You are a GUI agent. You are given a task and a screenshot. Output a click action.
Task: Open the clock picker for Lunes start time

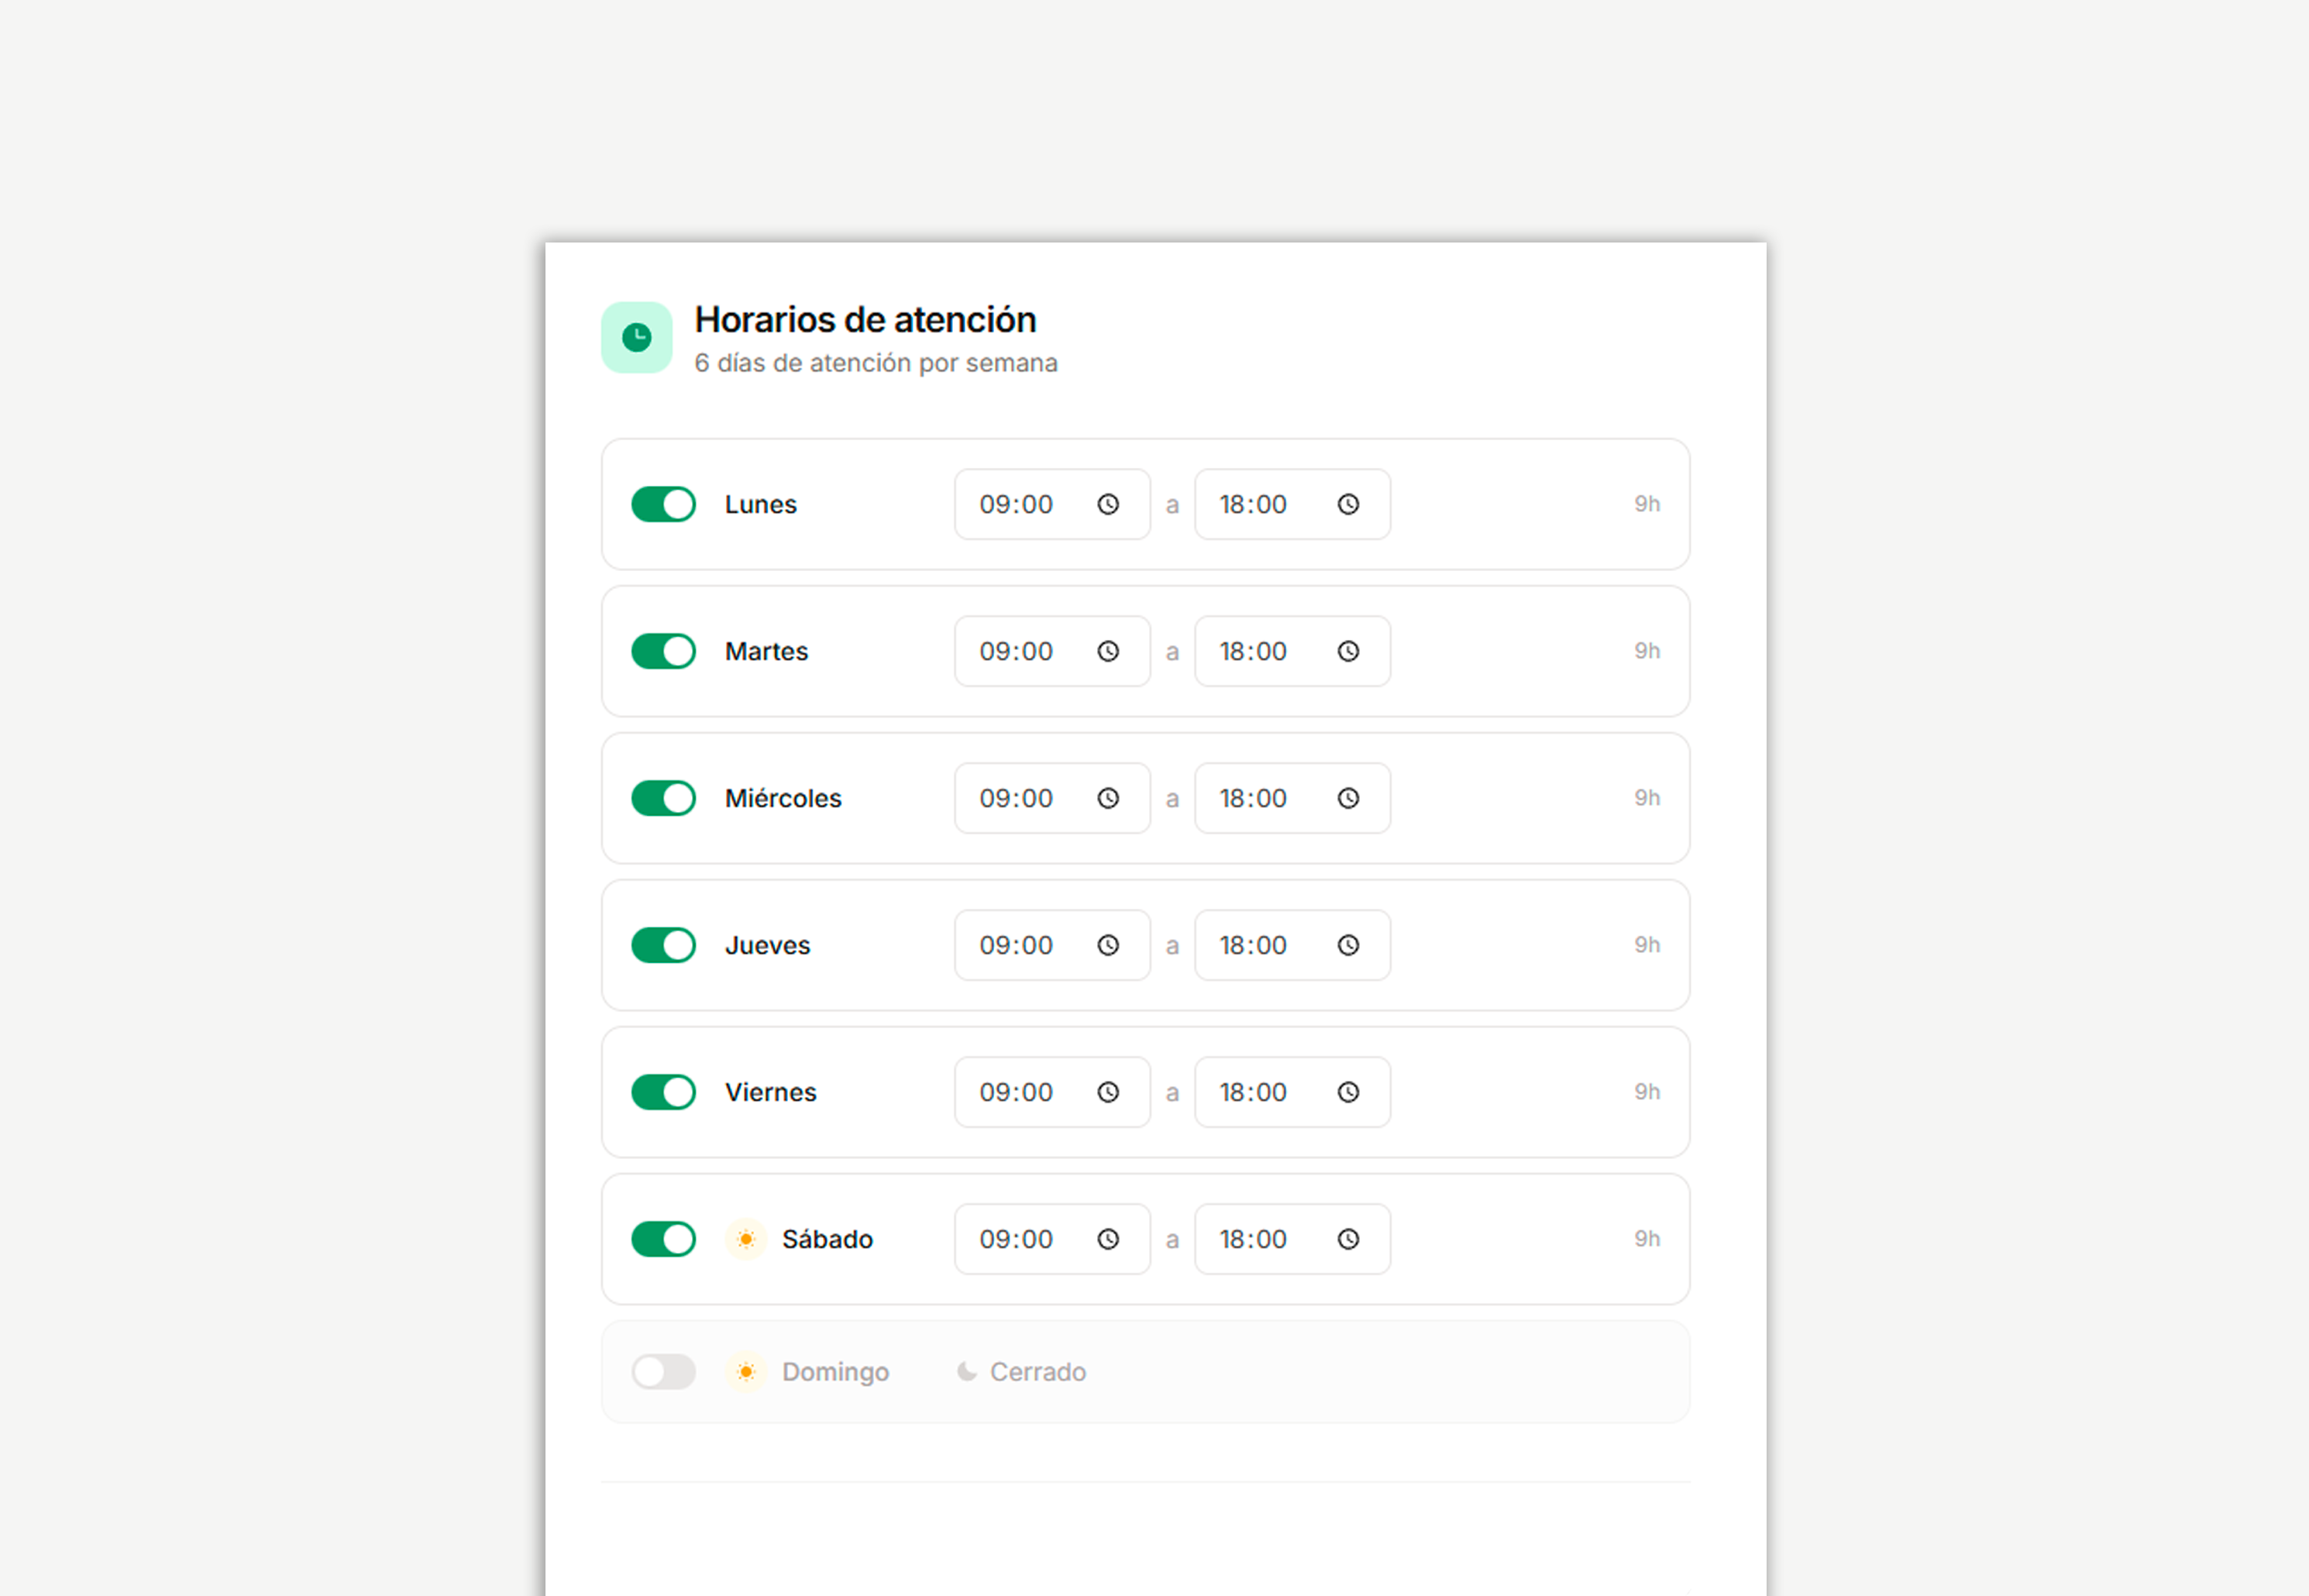click(x=1109, y=505)
